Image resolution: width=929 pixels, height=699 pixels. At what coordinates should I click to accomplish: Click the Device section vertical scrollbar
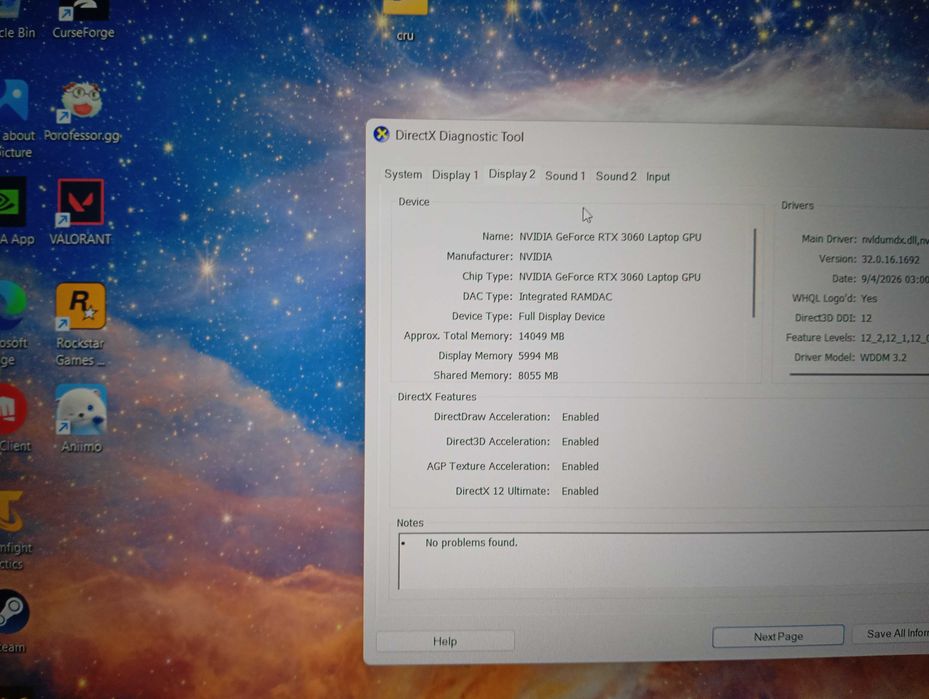754,272
